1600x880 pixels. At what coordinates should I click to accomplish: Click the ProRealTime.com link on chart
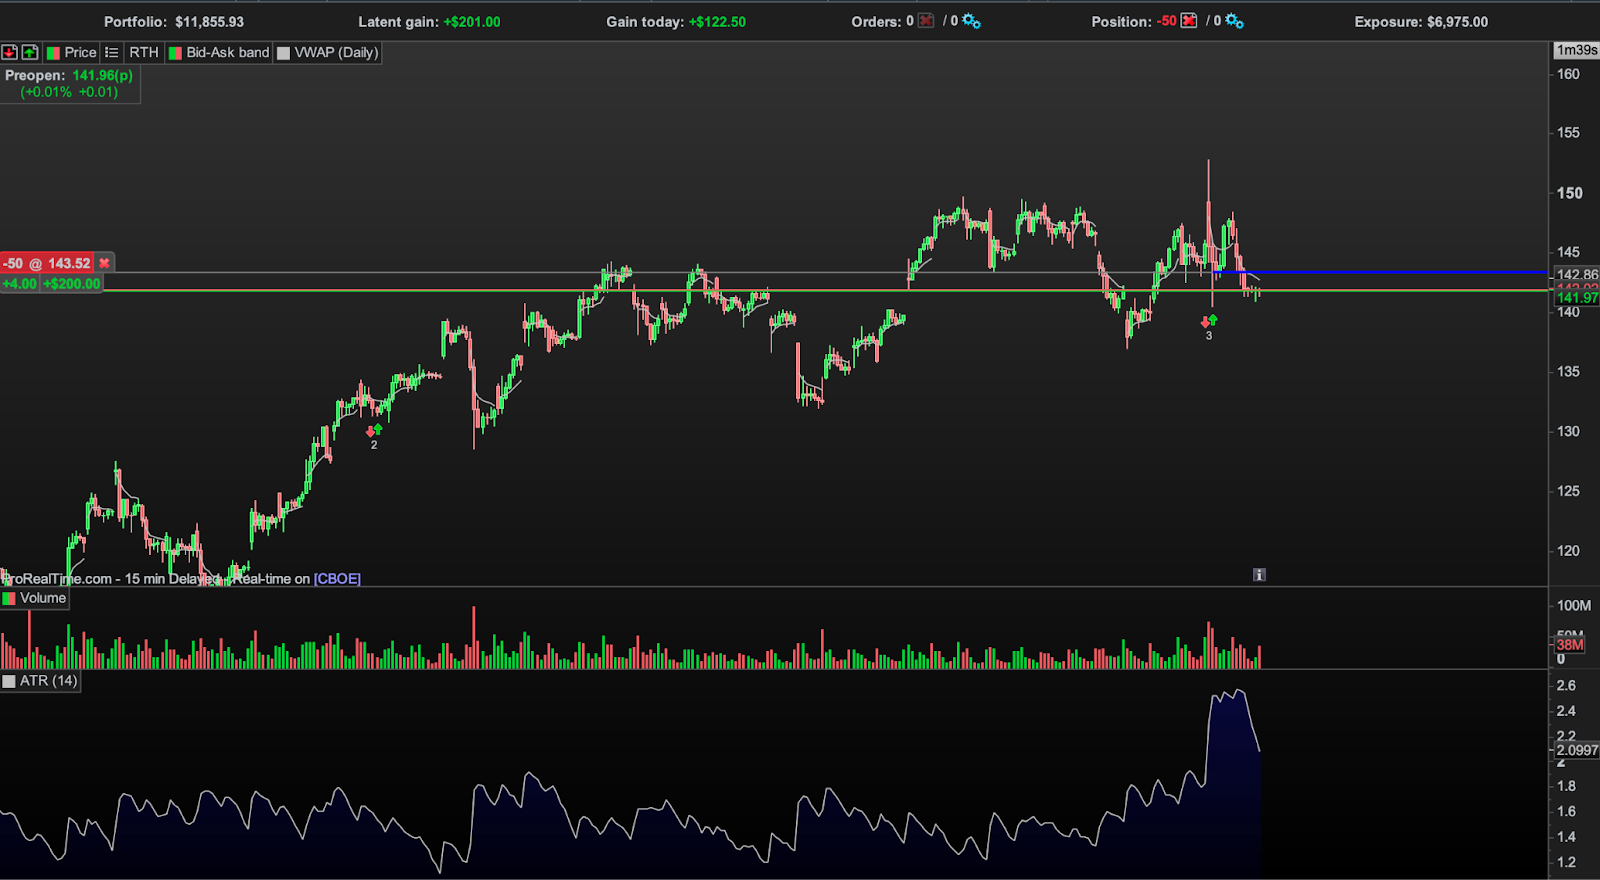click(56, 579)
